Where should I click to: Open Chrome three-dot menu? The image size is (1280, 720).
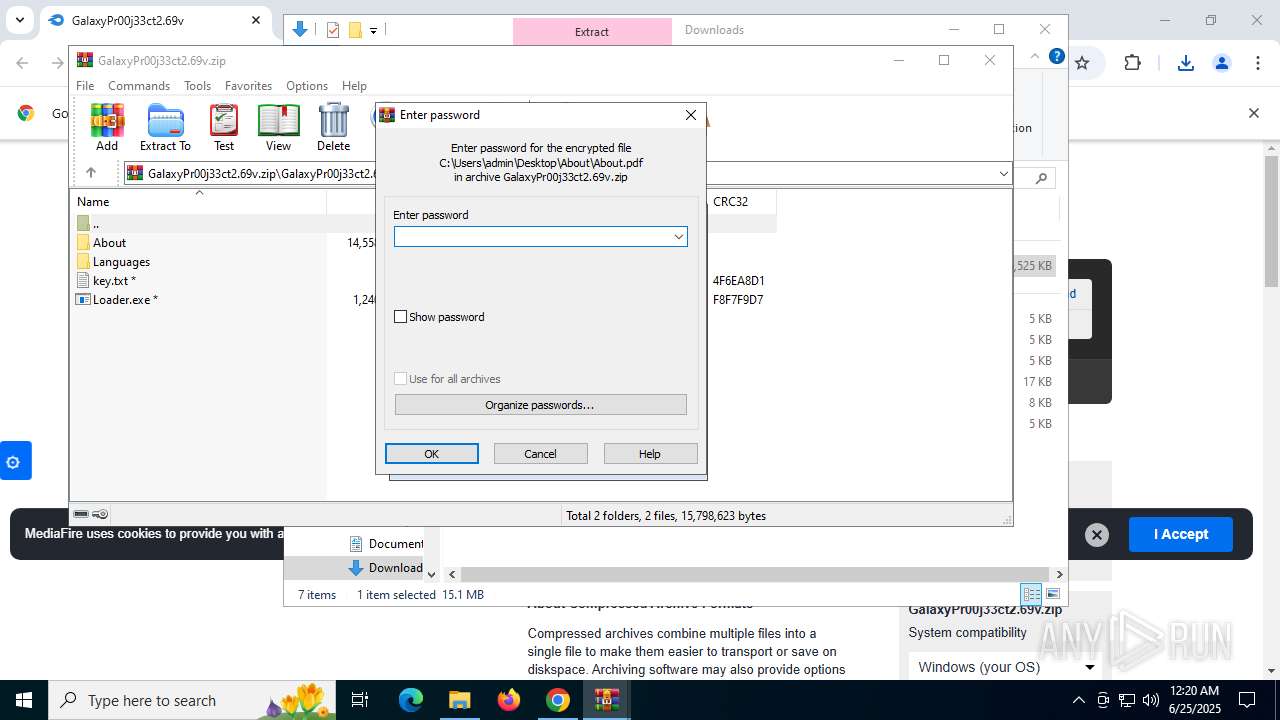tap(1258, 63)
